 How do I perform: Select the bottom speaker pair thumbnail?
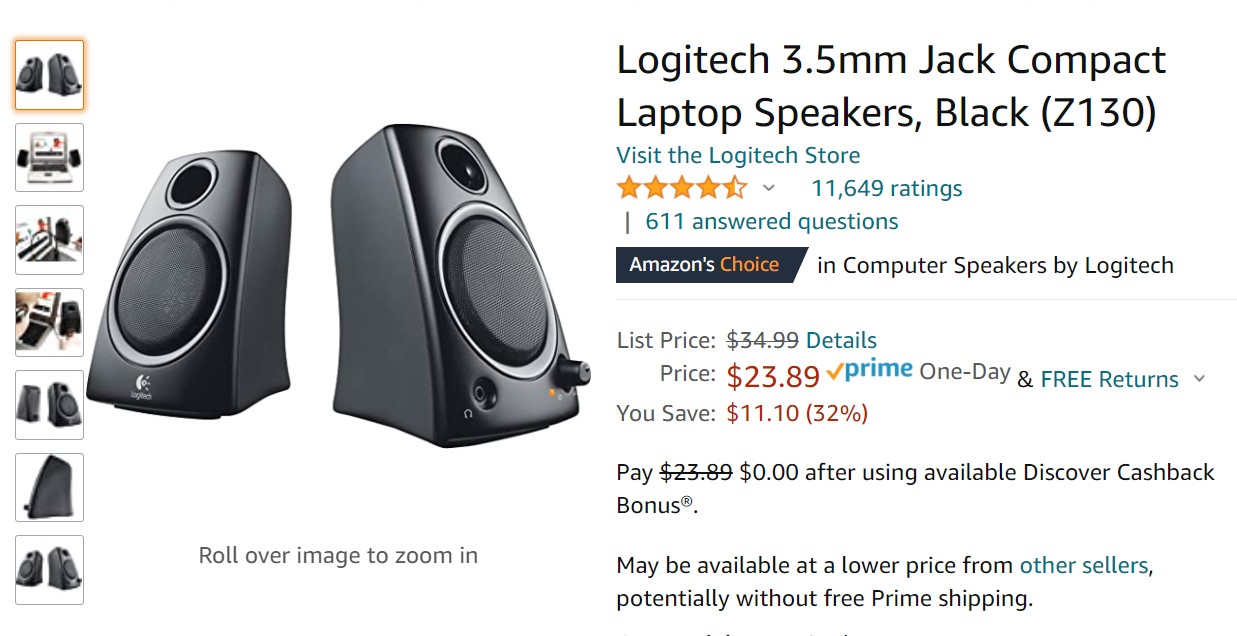pos(49,569)
